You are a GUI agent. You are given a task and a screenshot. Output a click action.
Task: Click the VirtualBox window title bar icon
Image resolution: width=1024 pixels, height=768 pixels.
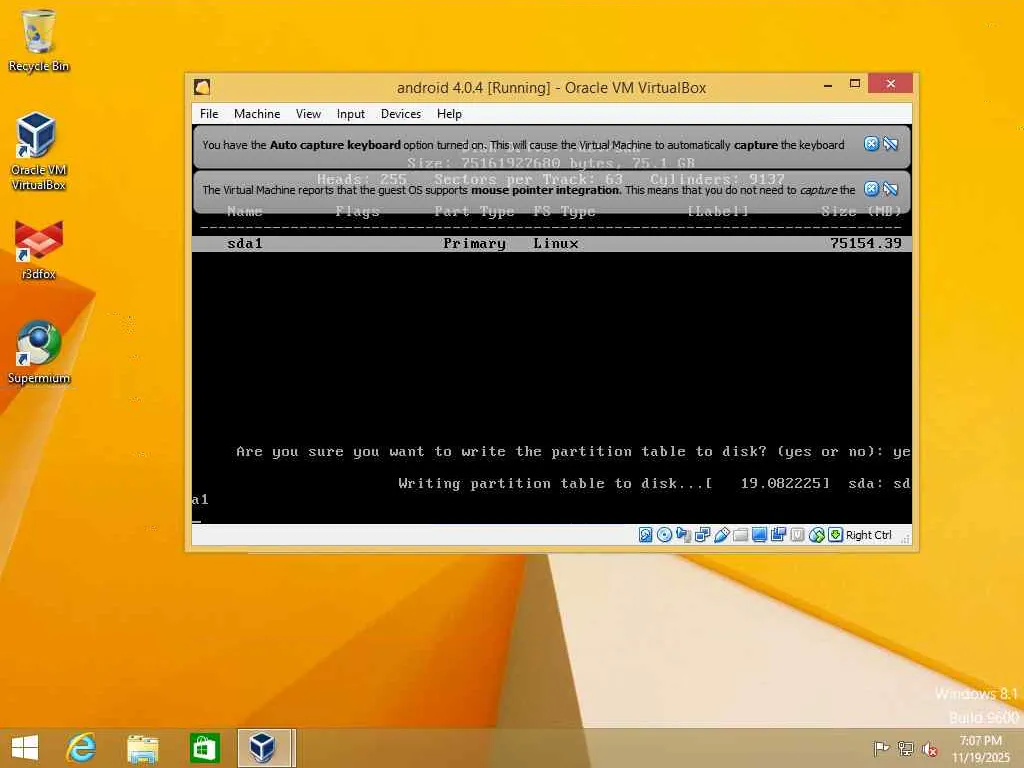tap(202, 87)
